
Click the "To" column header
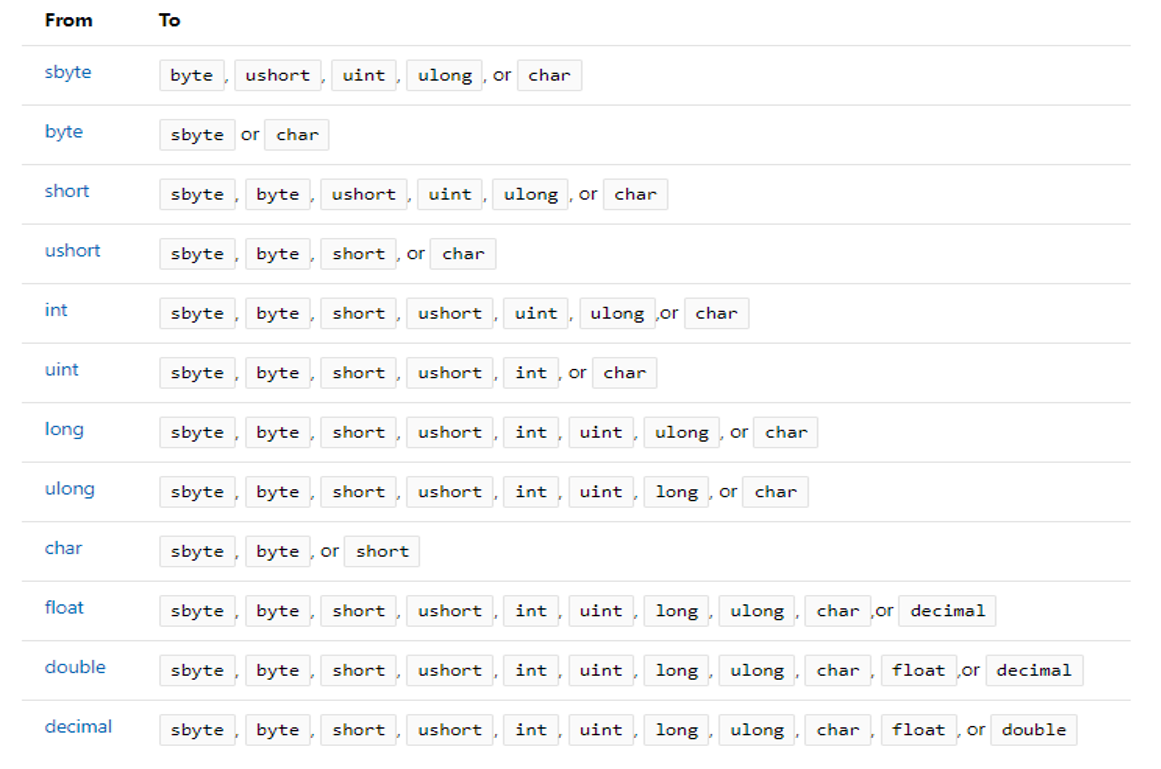click(169, 20)
